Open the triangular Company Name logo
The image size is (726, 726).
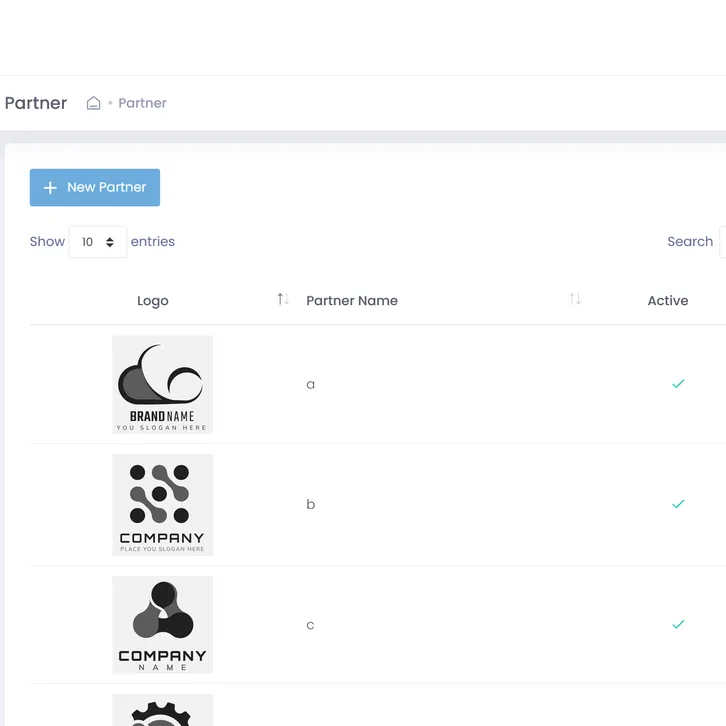[162, 625]
